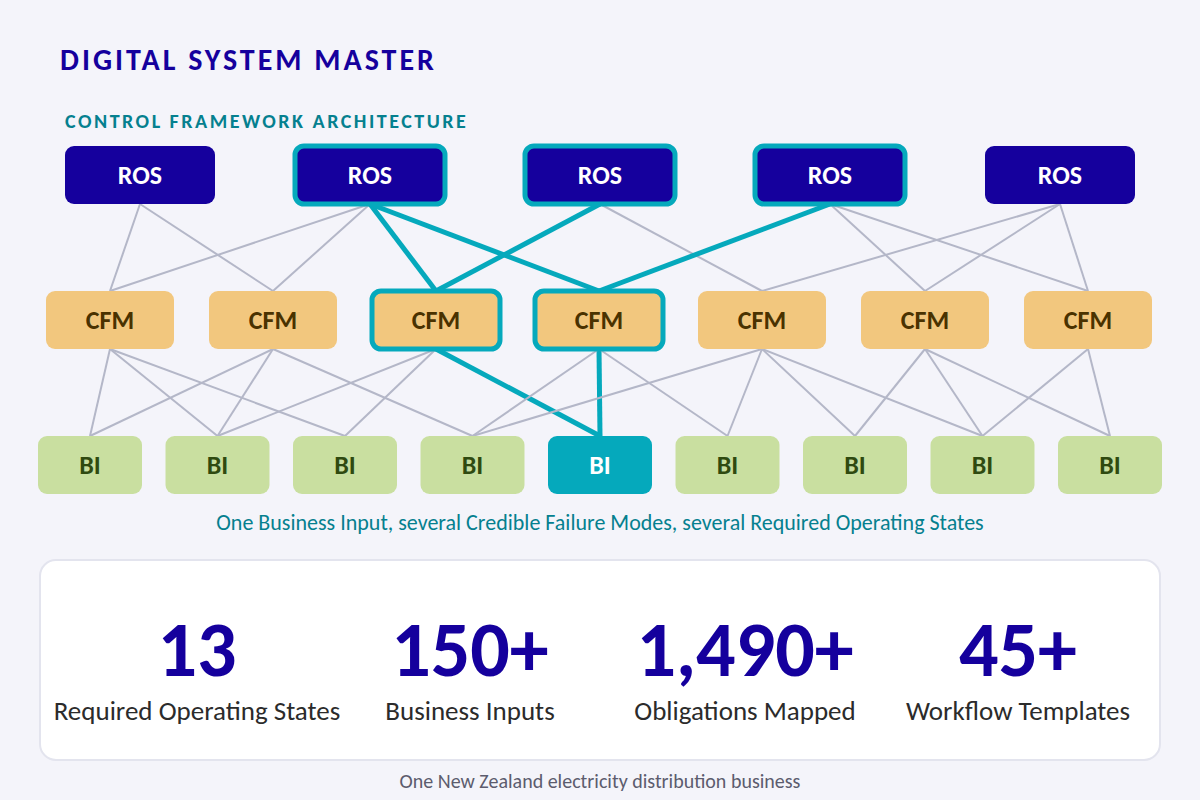1200x800 pixels.
Task: Click the fourth CFM node, teal outlined
Action: 599,320
